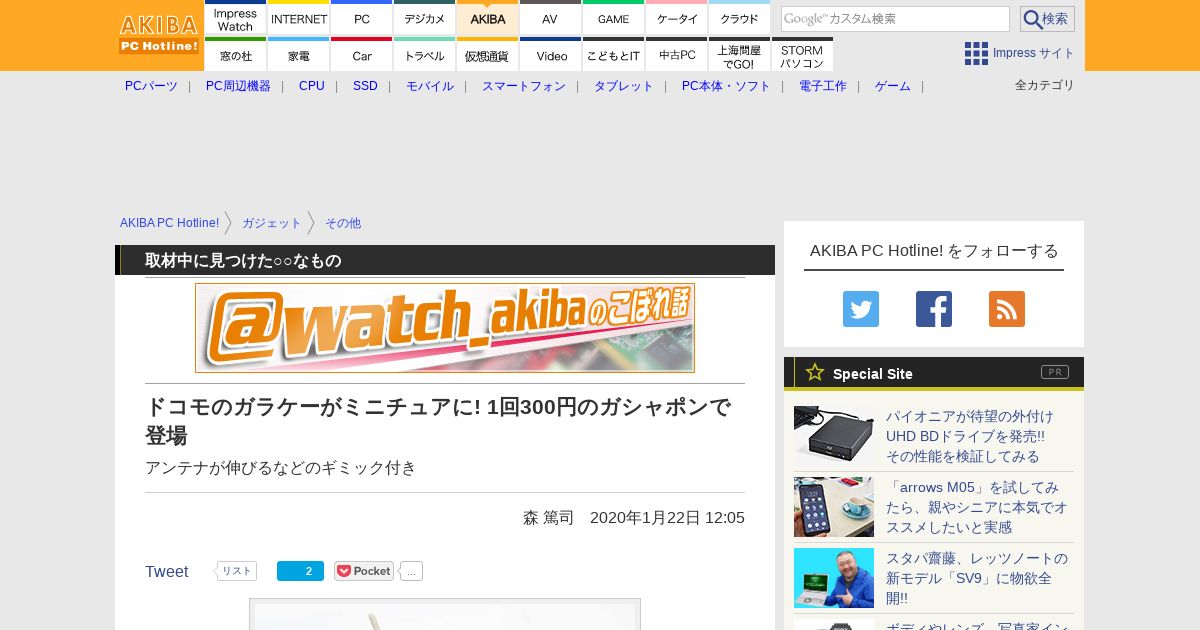
Task: Click the Impress サイト text link
Action: [x=1034, y=53]
